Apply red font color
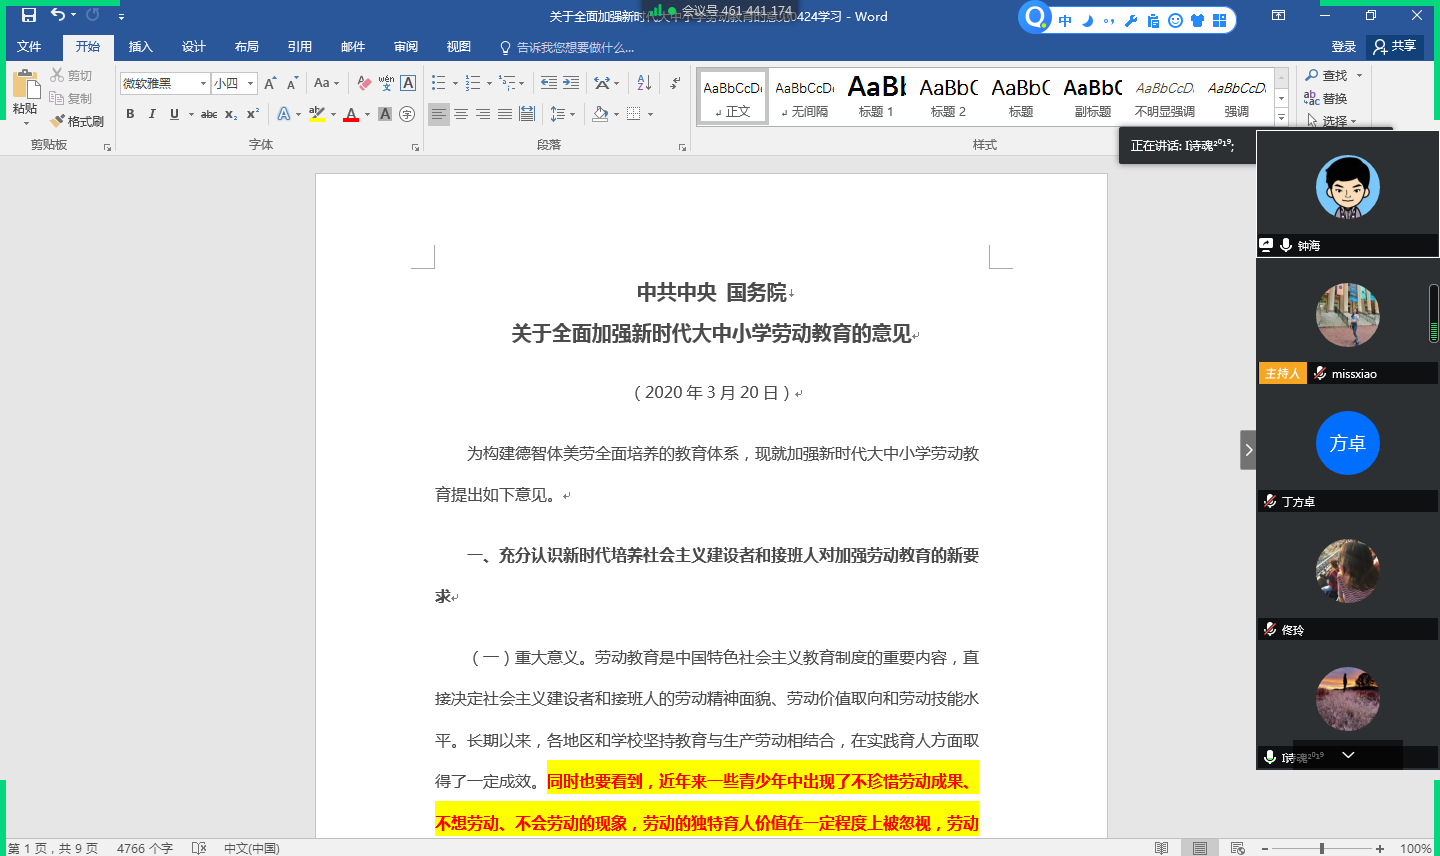This screenshot has width=1440, height=856. (351, 114)
